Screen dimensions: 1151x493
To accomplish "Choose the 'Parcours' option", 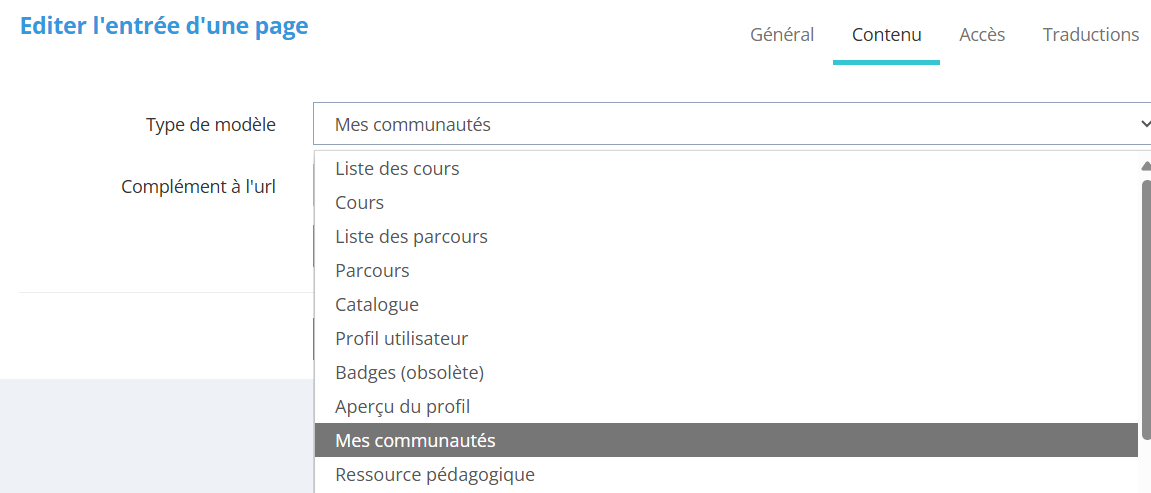I will [x=372, y=271].
